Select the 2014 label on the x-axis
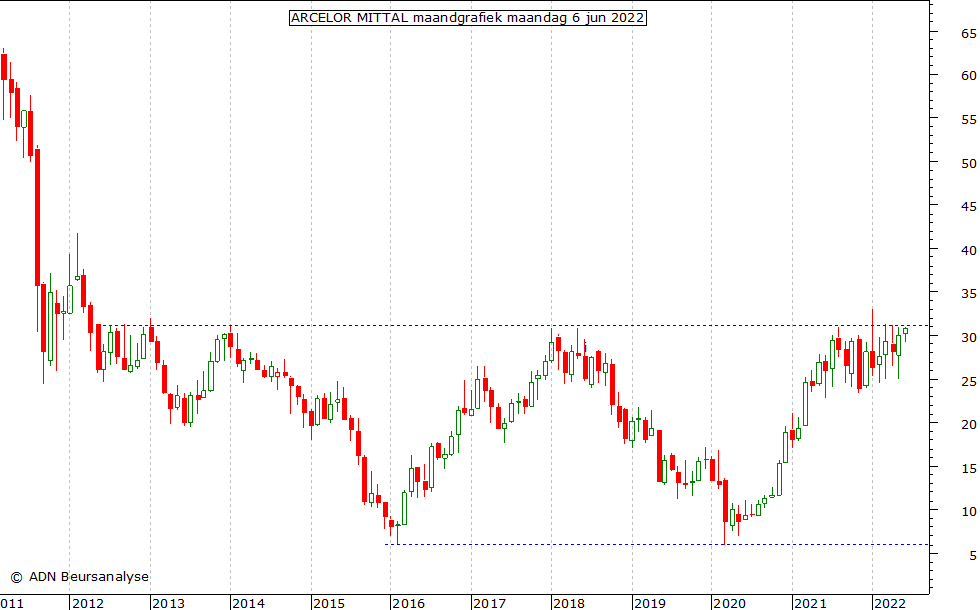This screenshot has height=610, width=980. tap(249, 604)
